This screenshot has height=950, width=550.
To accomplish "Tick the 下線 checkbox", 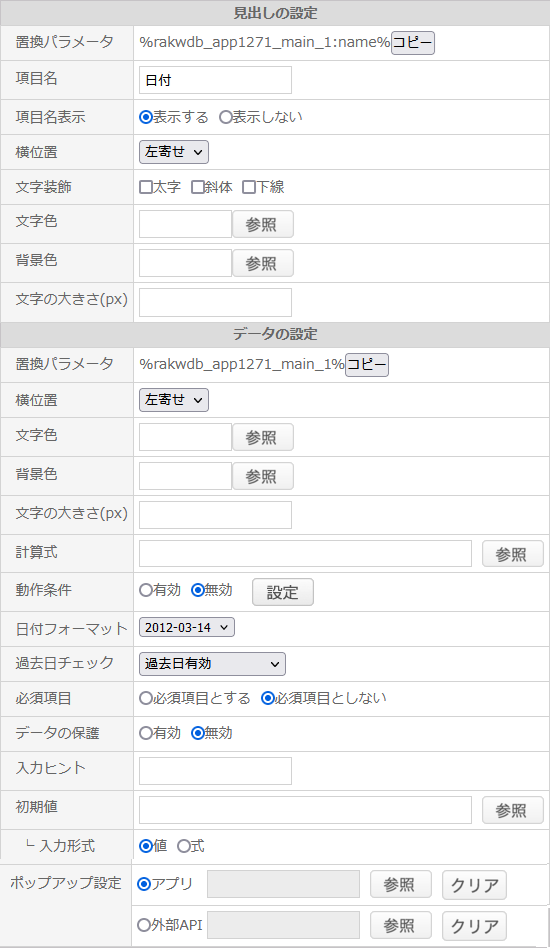I will click(249, 187).
